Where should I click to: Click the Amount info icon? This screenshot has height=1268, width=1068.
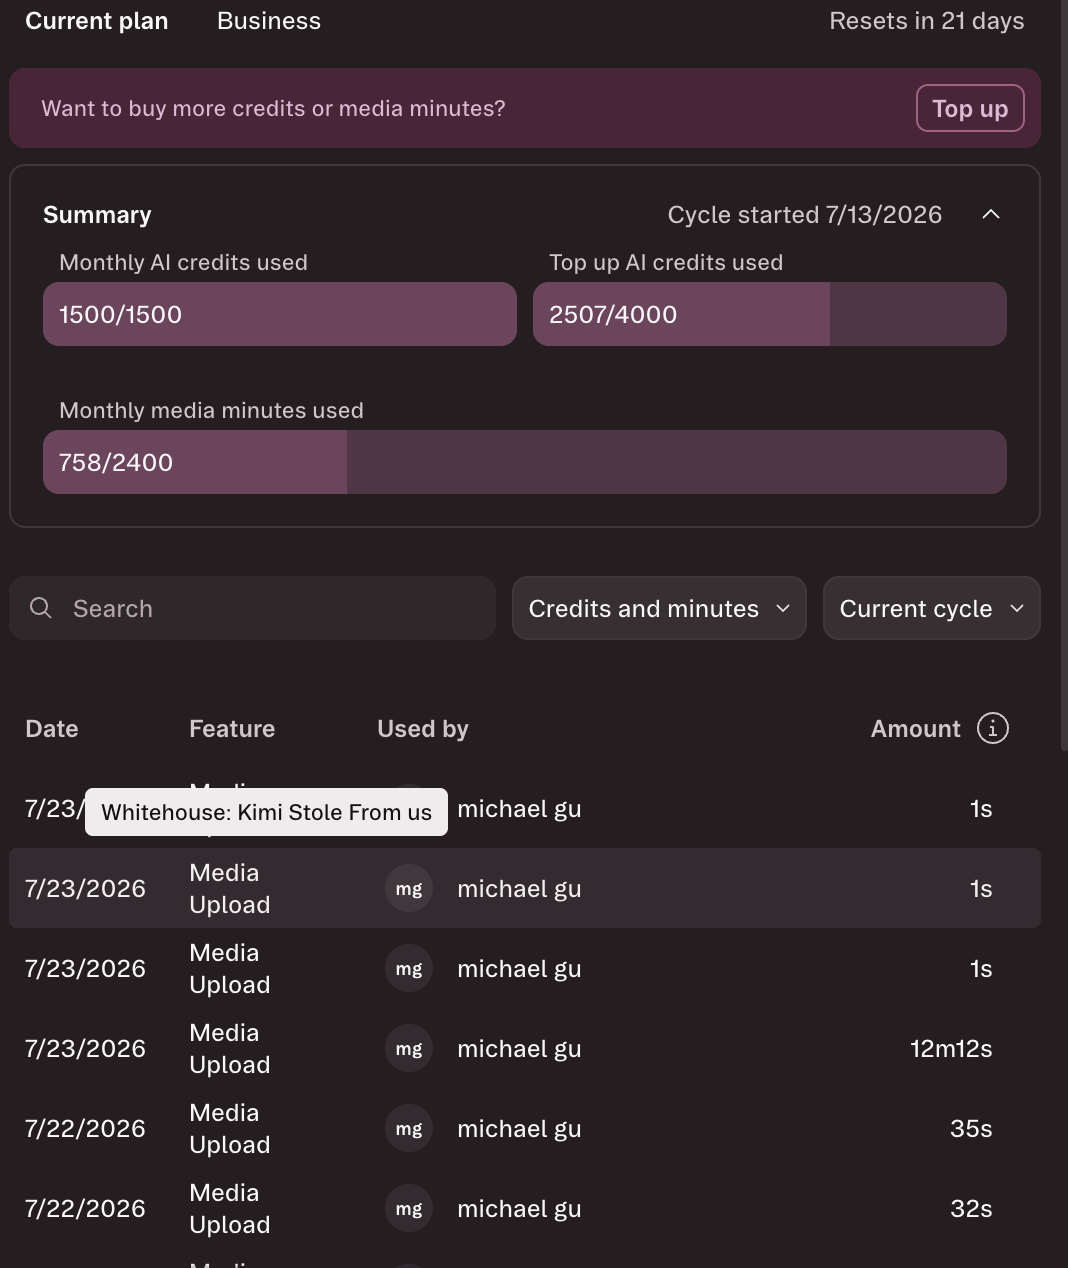(x=992, y=728)
